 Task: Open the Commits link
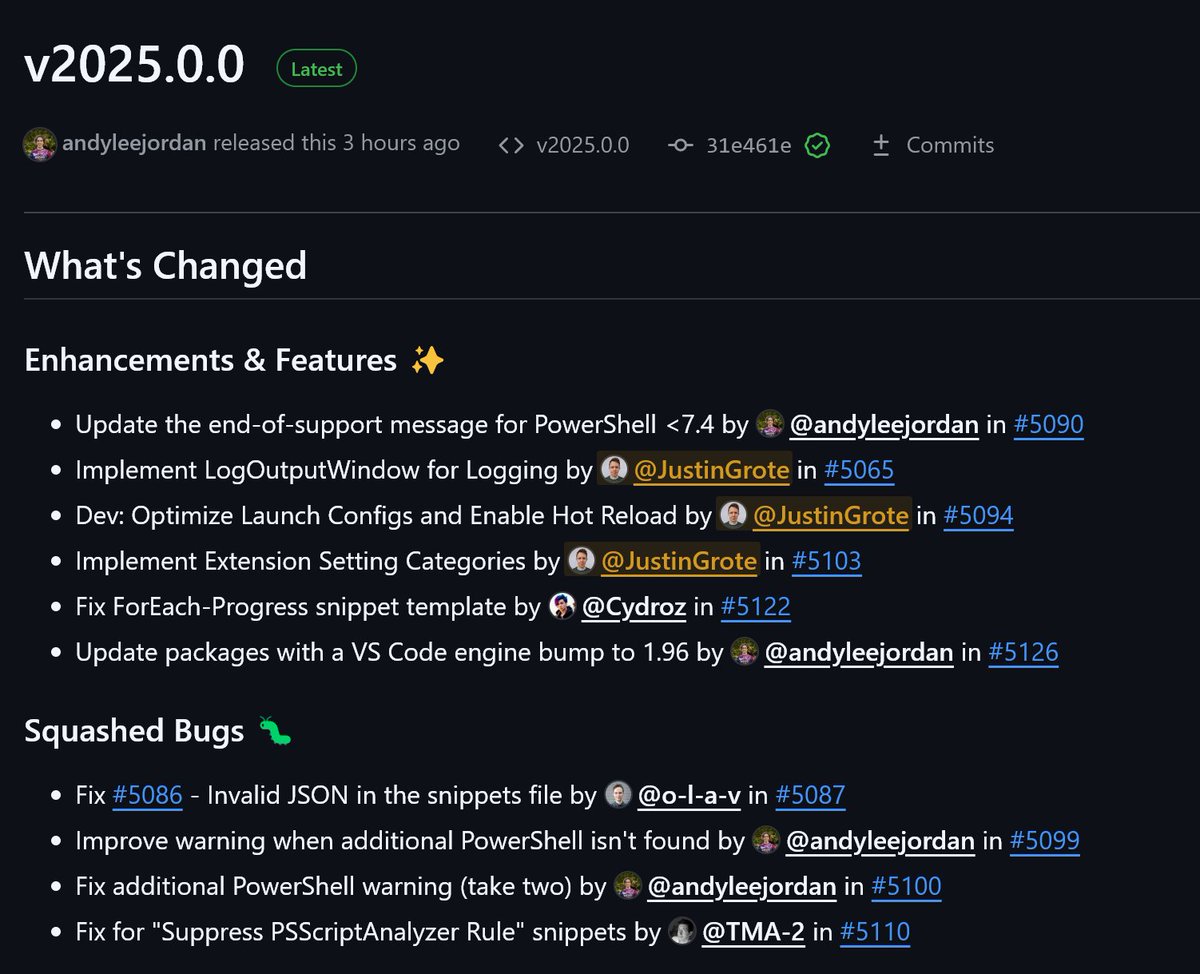coord(950,146)
